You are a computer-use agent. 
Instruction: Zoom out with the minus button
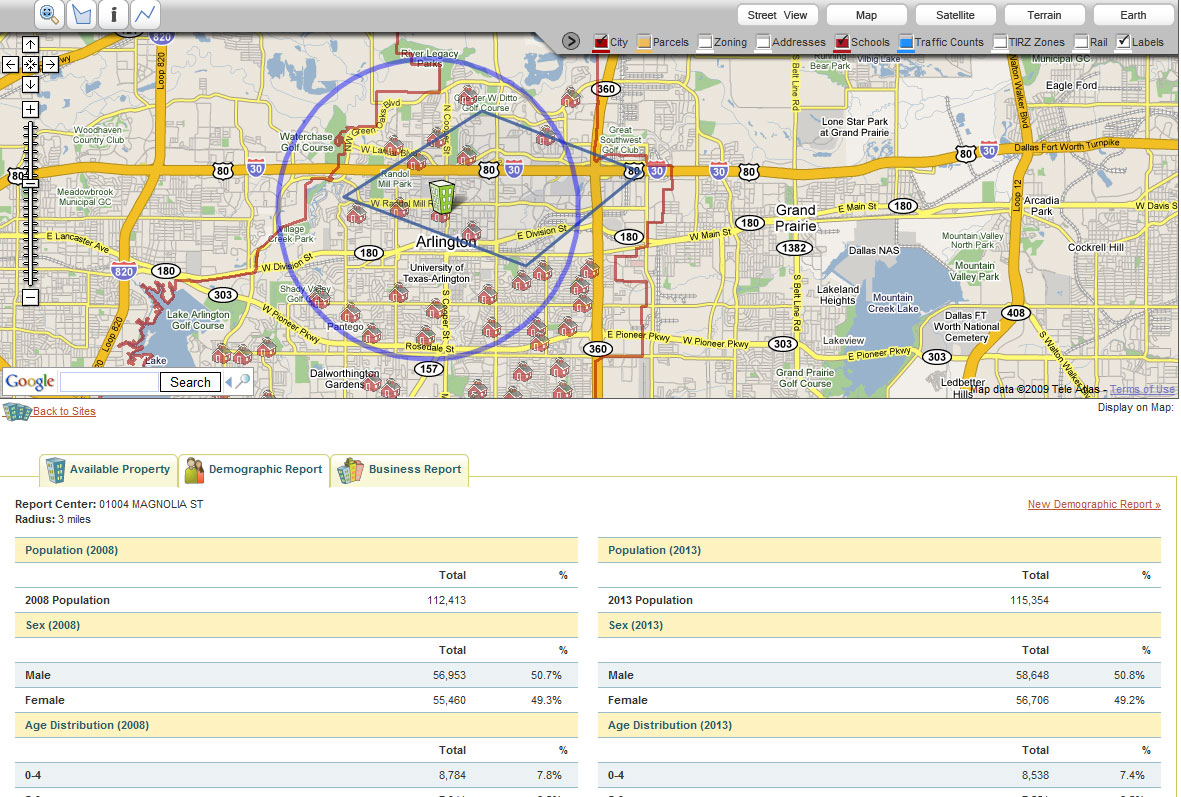click(x=30, y=298)
